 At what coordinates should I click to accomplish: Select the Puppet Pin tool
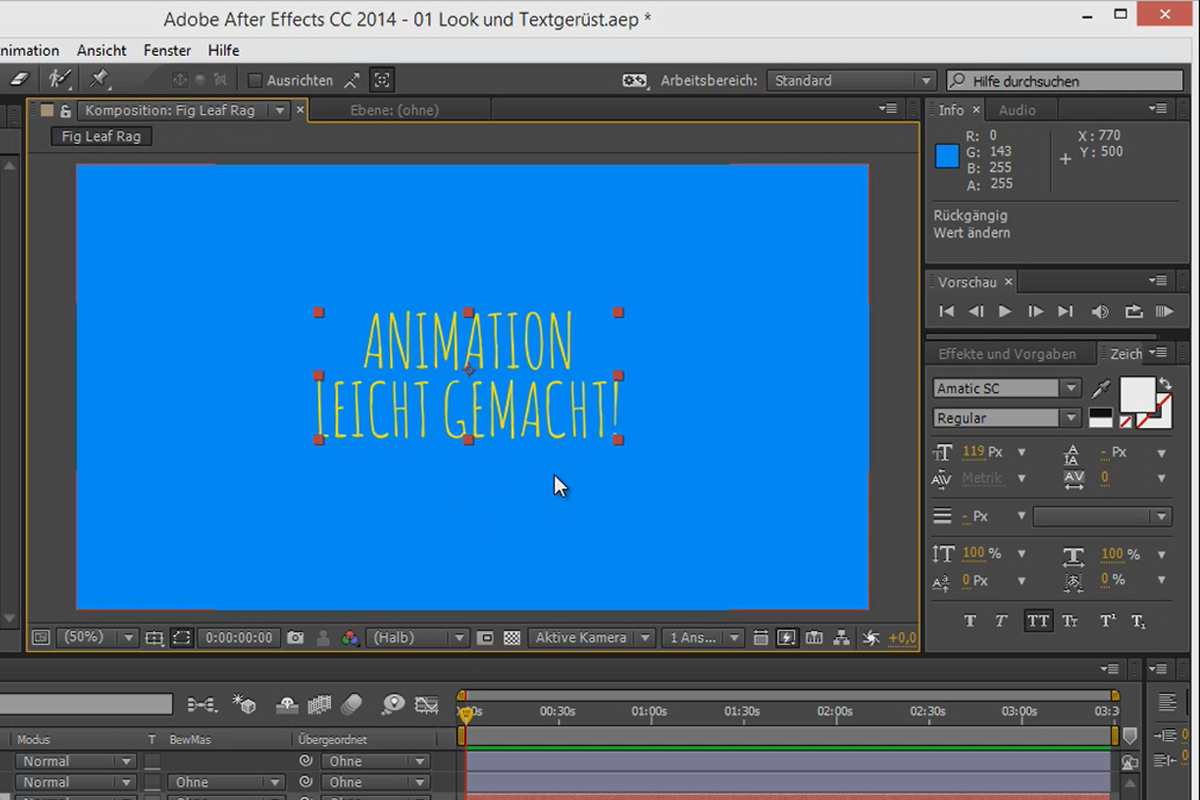[99, 80]
